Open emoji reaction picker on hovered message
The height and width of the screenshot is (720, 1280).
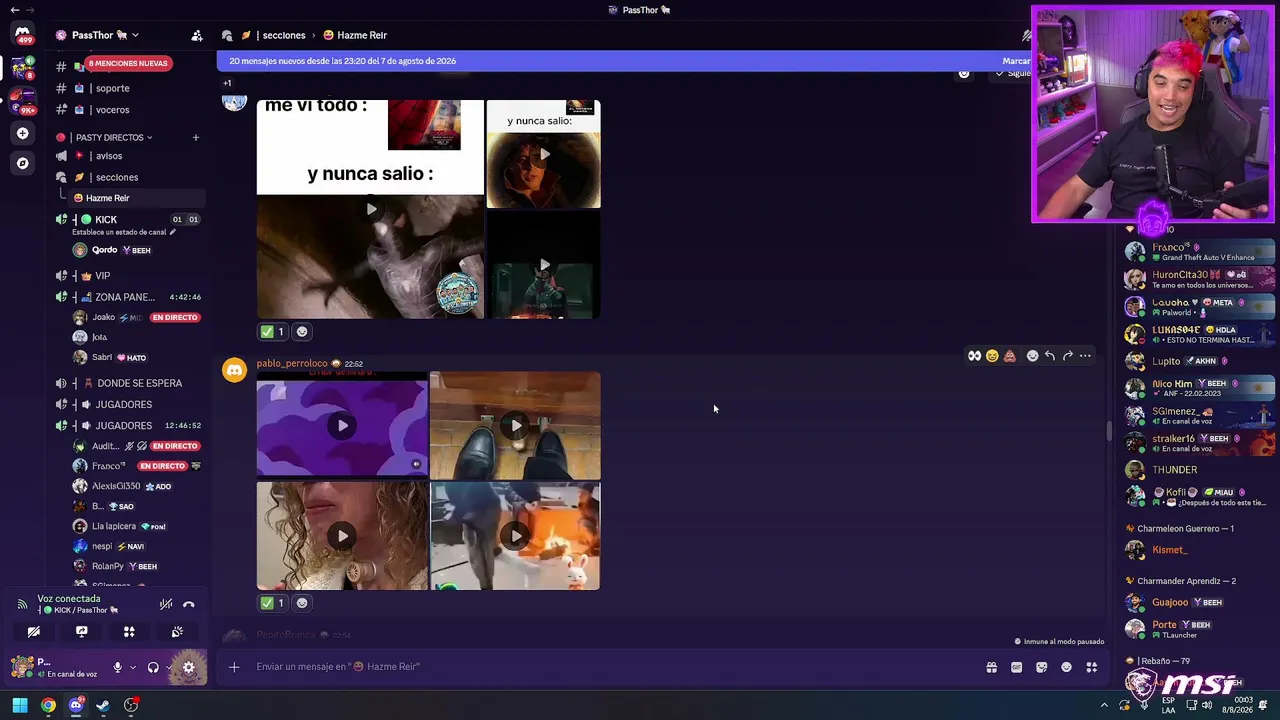coord(1033,356)
